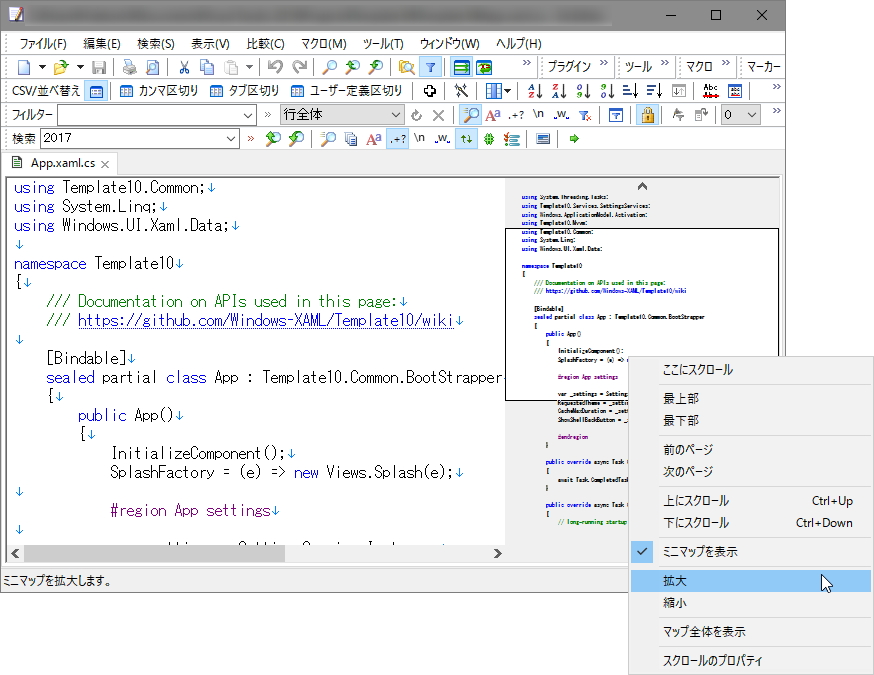The image size is (874, 675).
Task: Click the タブ区切り button
Action: [x=245, y=91]
